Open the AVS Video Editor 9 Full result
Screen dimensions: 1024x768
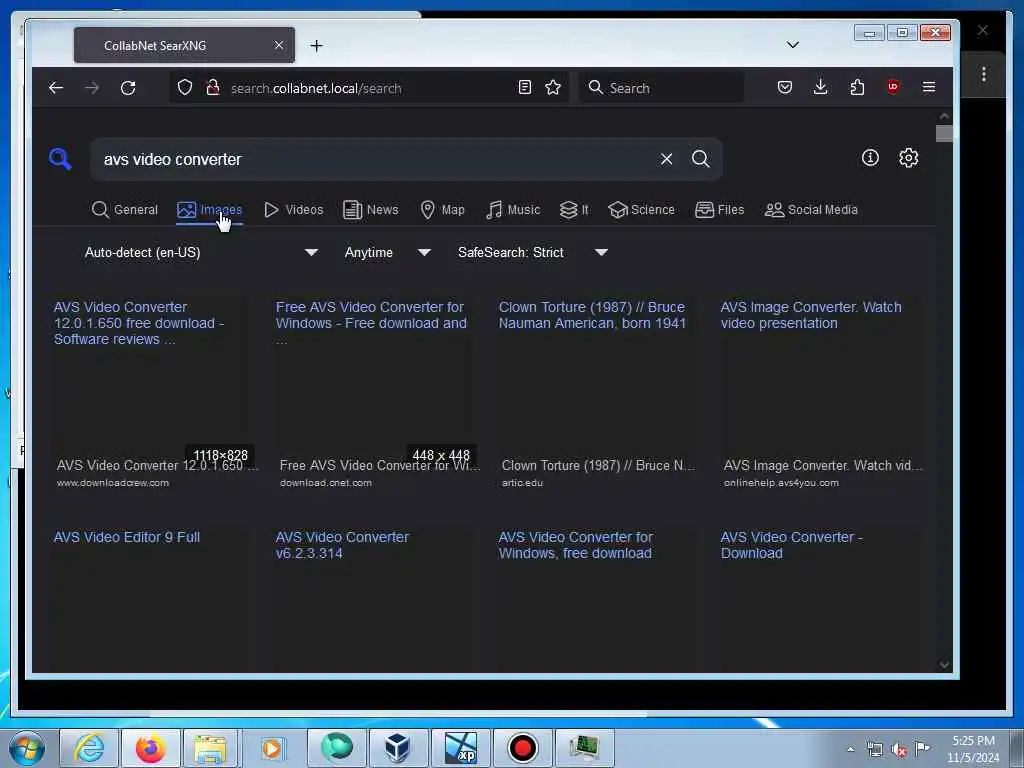tap(127, 537)
